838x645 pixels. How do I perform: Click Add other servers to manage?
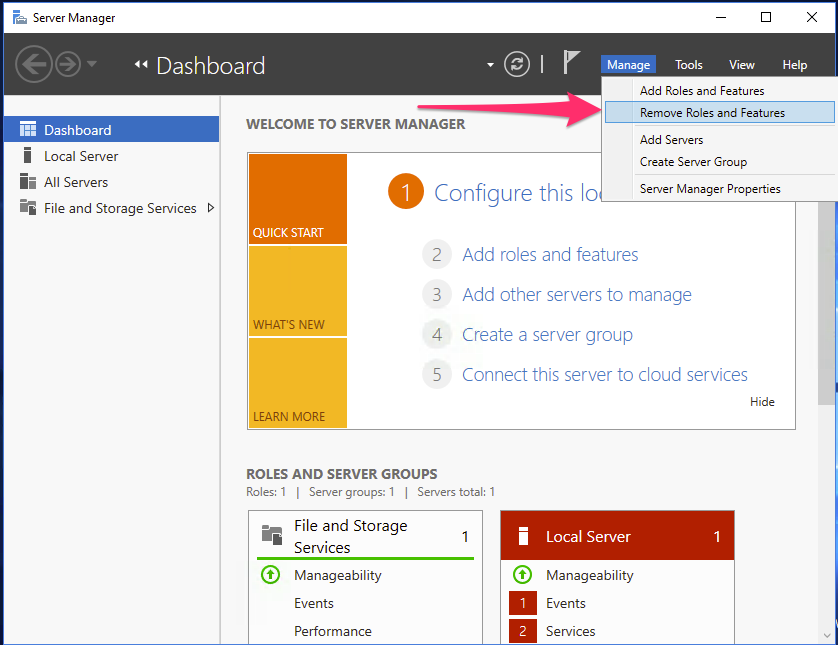click(577, 294)
